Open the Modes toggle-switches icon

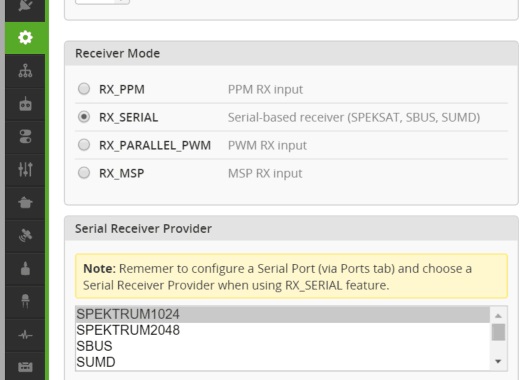pos(25,137)
